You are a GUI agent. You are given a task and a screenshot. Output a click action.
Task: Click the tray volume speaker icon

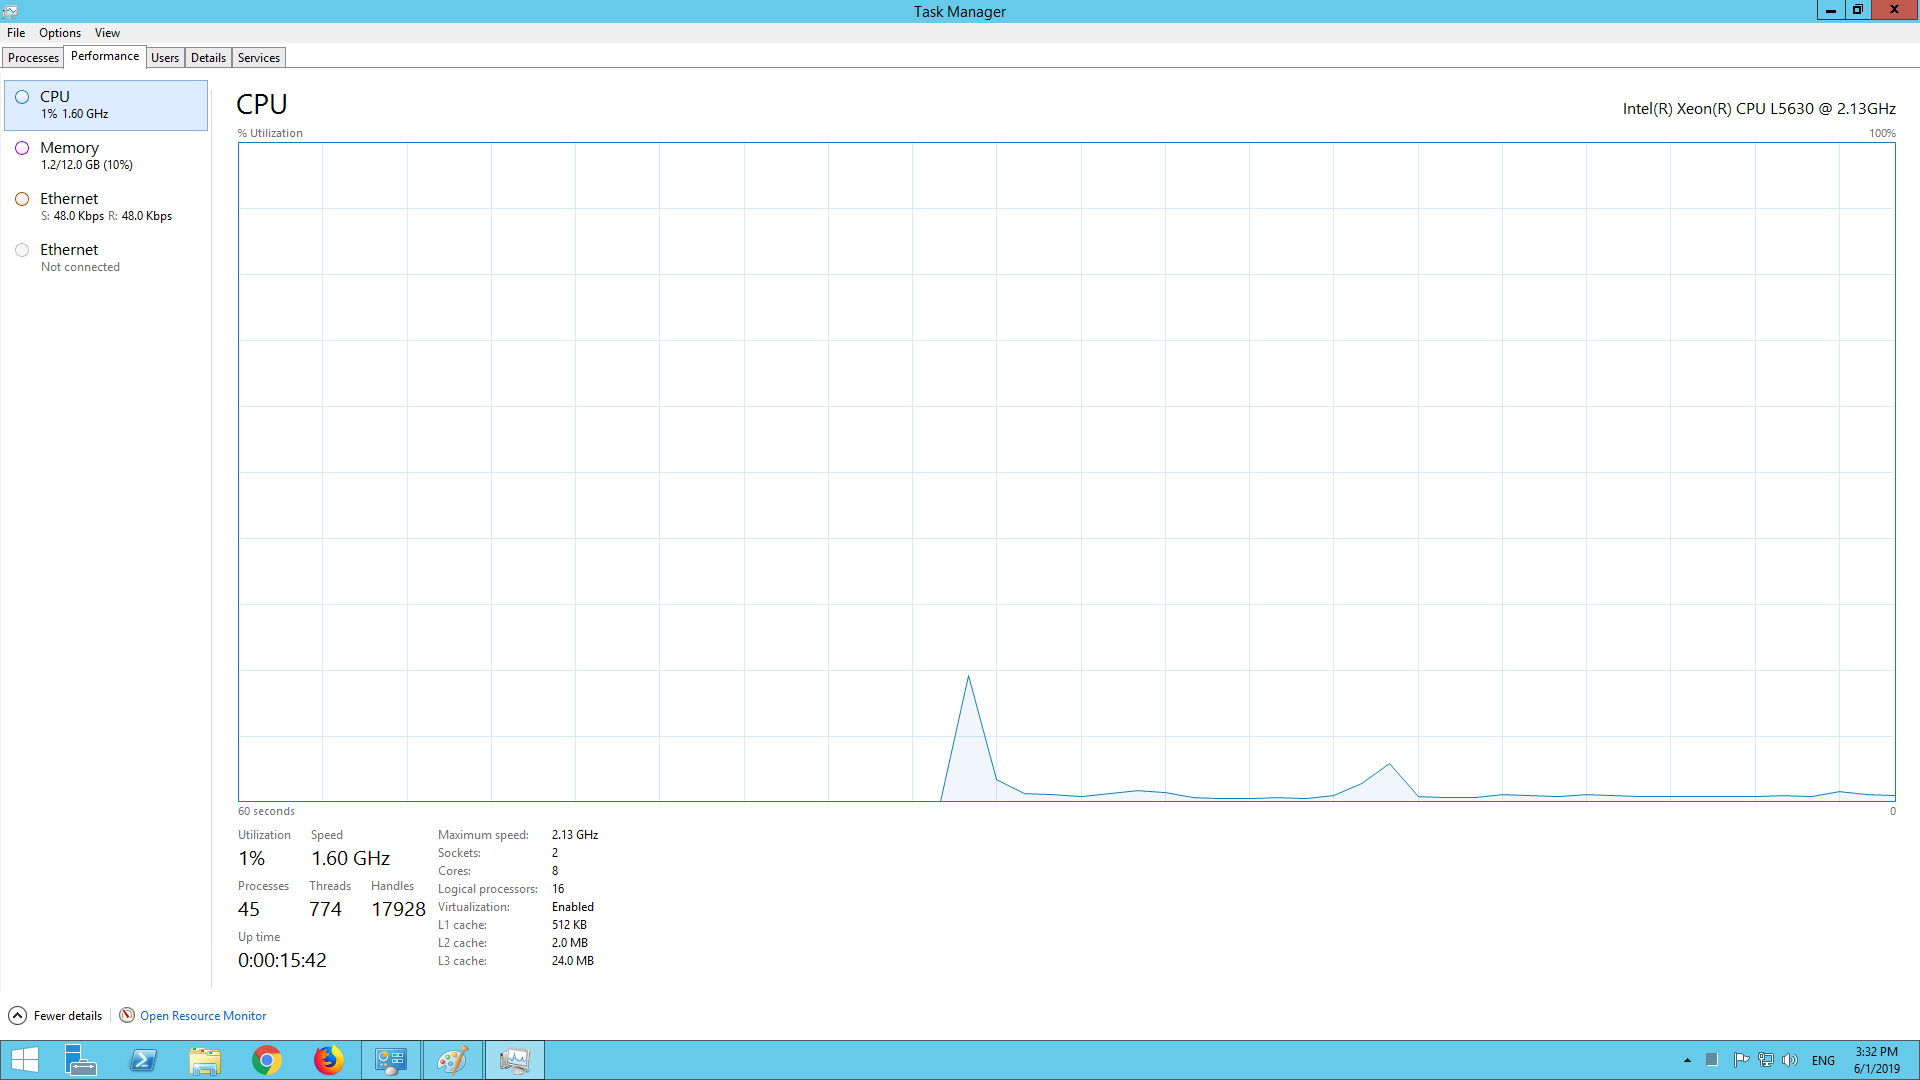[x=1789, y=1060]
